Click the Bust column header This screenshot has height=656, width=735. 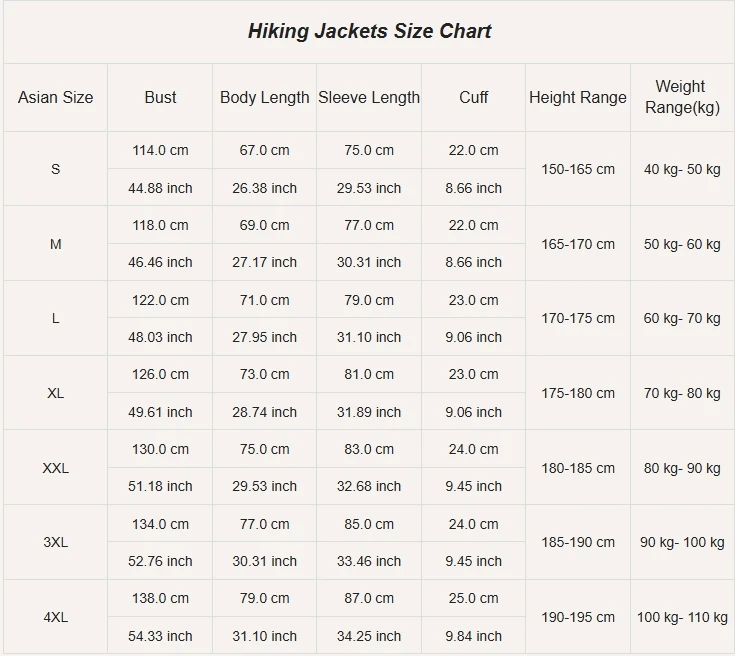(x=160, y=97)
